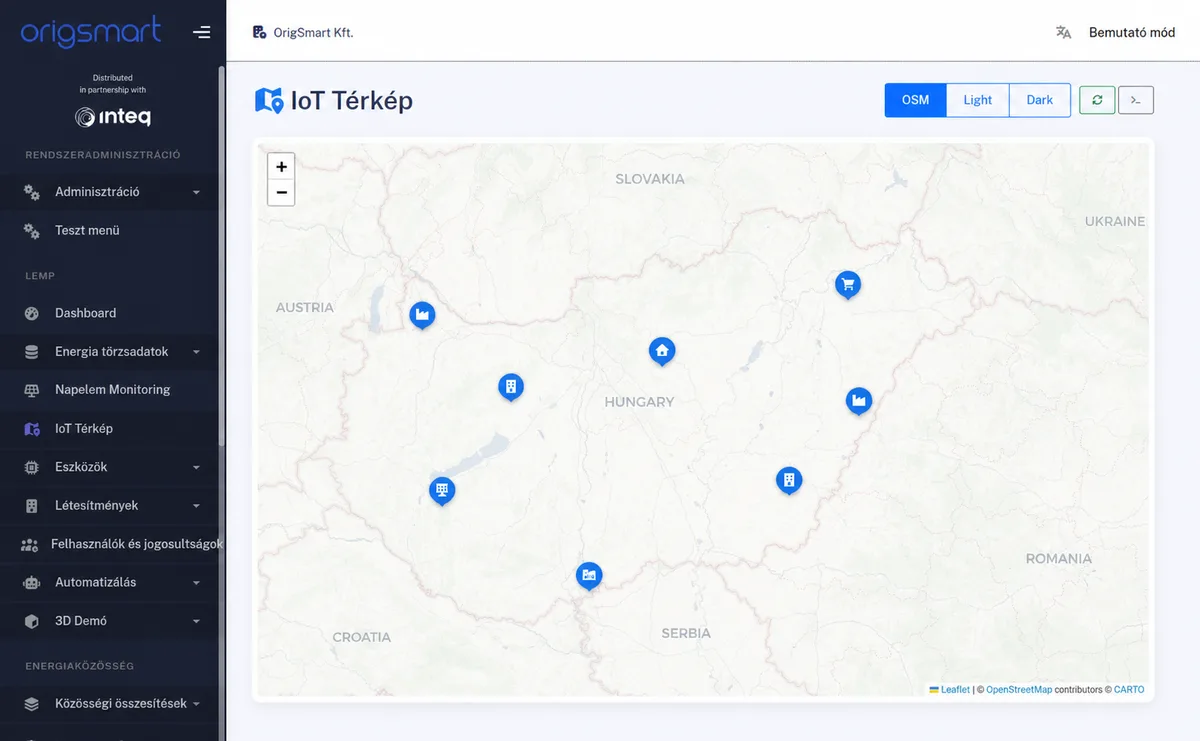1200x741 pixels.
Task: Click the Közösségi összesítések layers icon
Action: click(x=32, y=704)
